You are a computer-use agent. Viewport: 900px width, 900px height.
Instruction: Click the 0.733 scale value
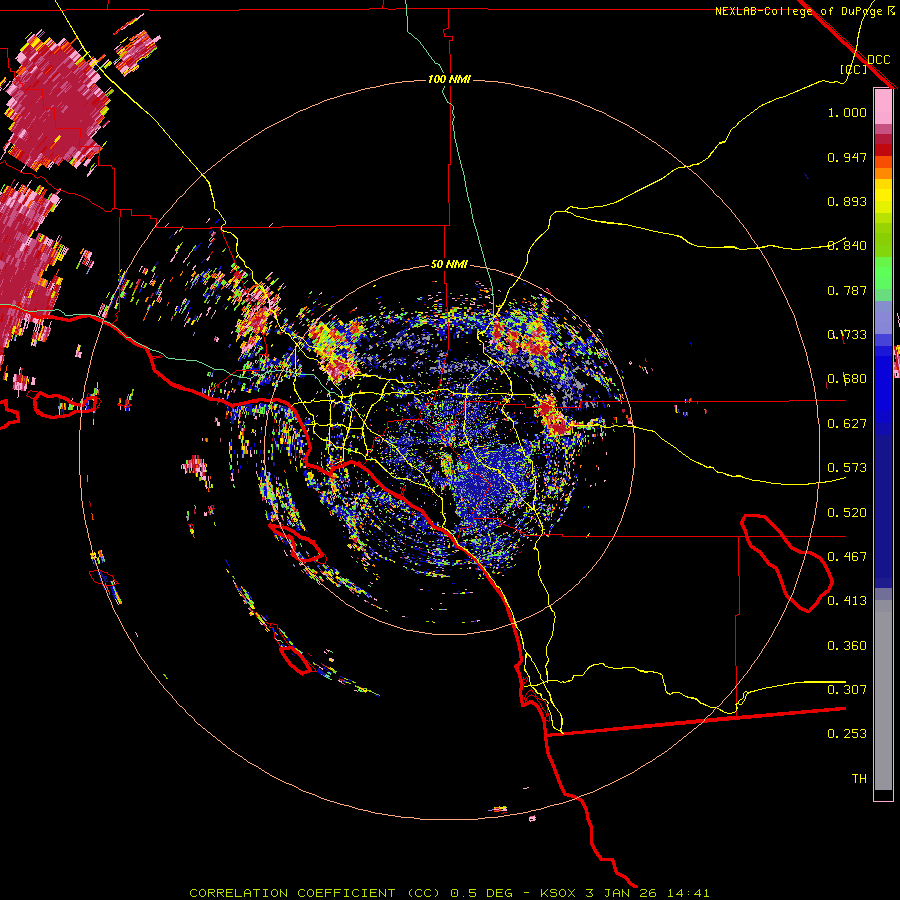847,335
